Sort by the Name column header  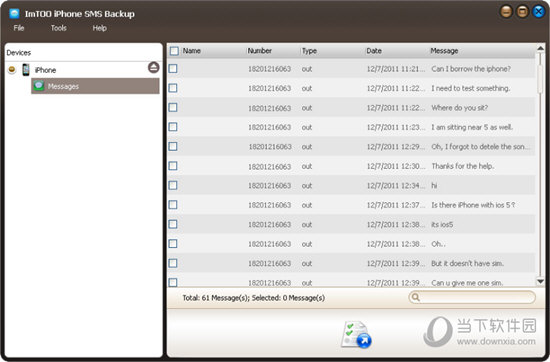(192, 51)
